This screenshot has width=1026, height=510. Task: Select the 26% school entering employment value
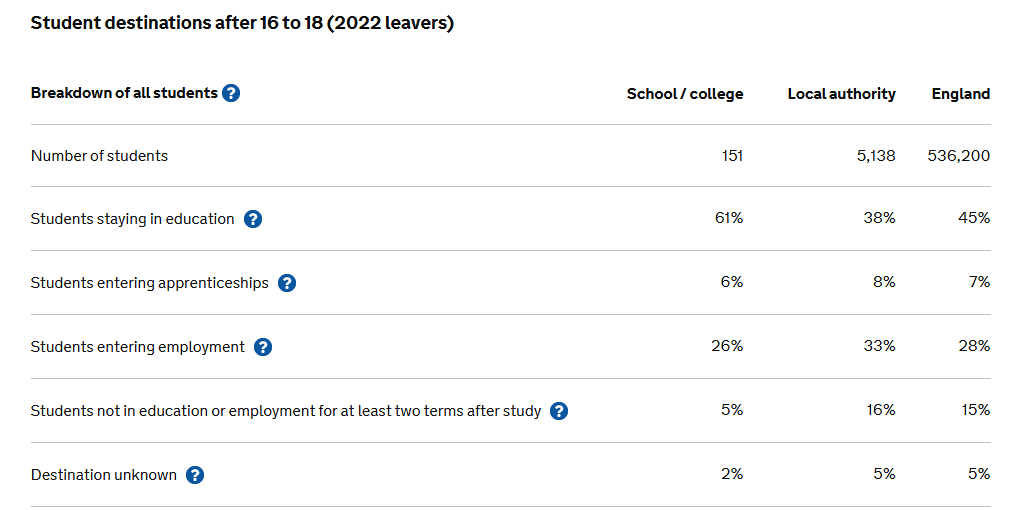728,346
